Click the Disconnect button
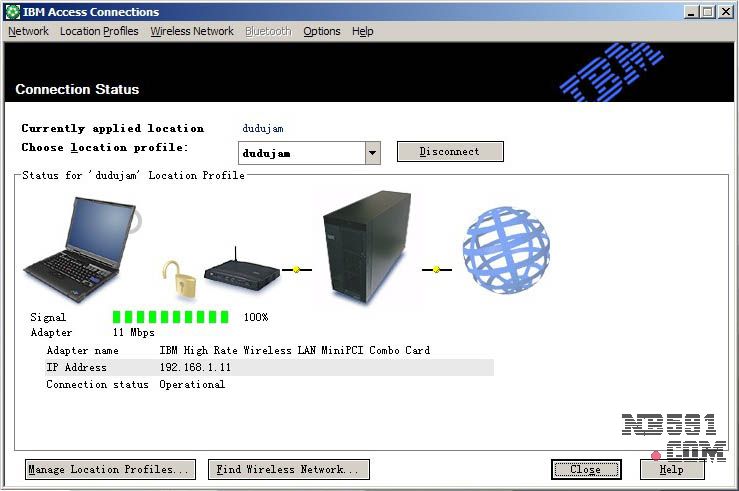 [x=450, y=152]
